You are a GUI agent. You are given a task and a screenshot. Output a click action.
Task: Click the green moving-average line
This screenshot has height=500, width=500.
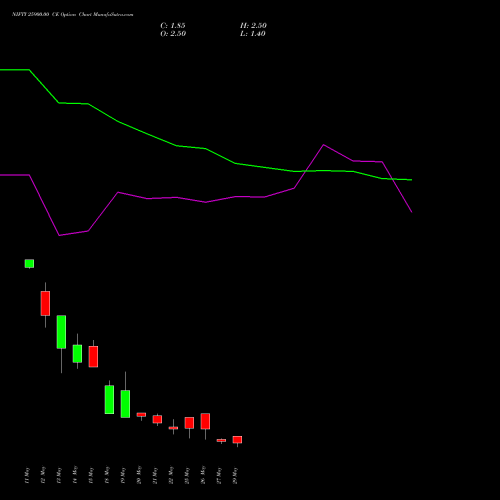206,149
